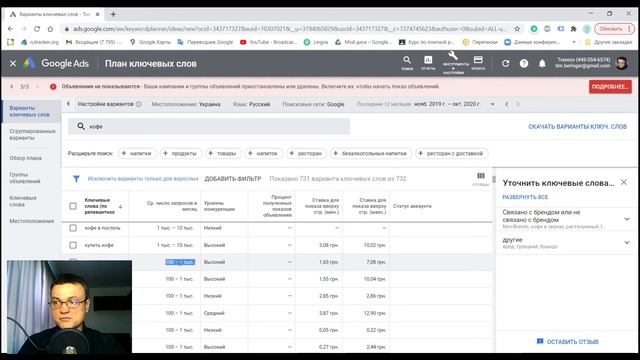Click the red error alert icon

[x=53, y=87]
